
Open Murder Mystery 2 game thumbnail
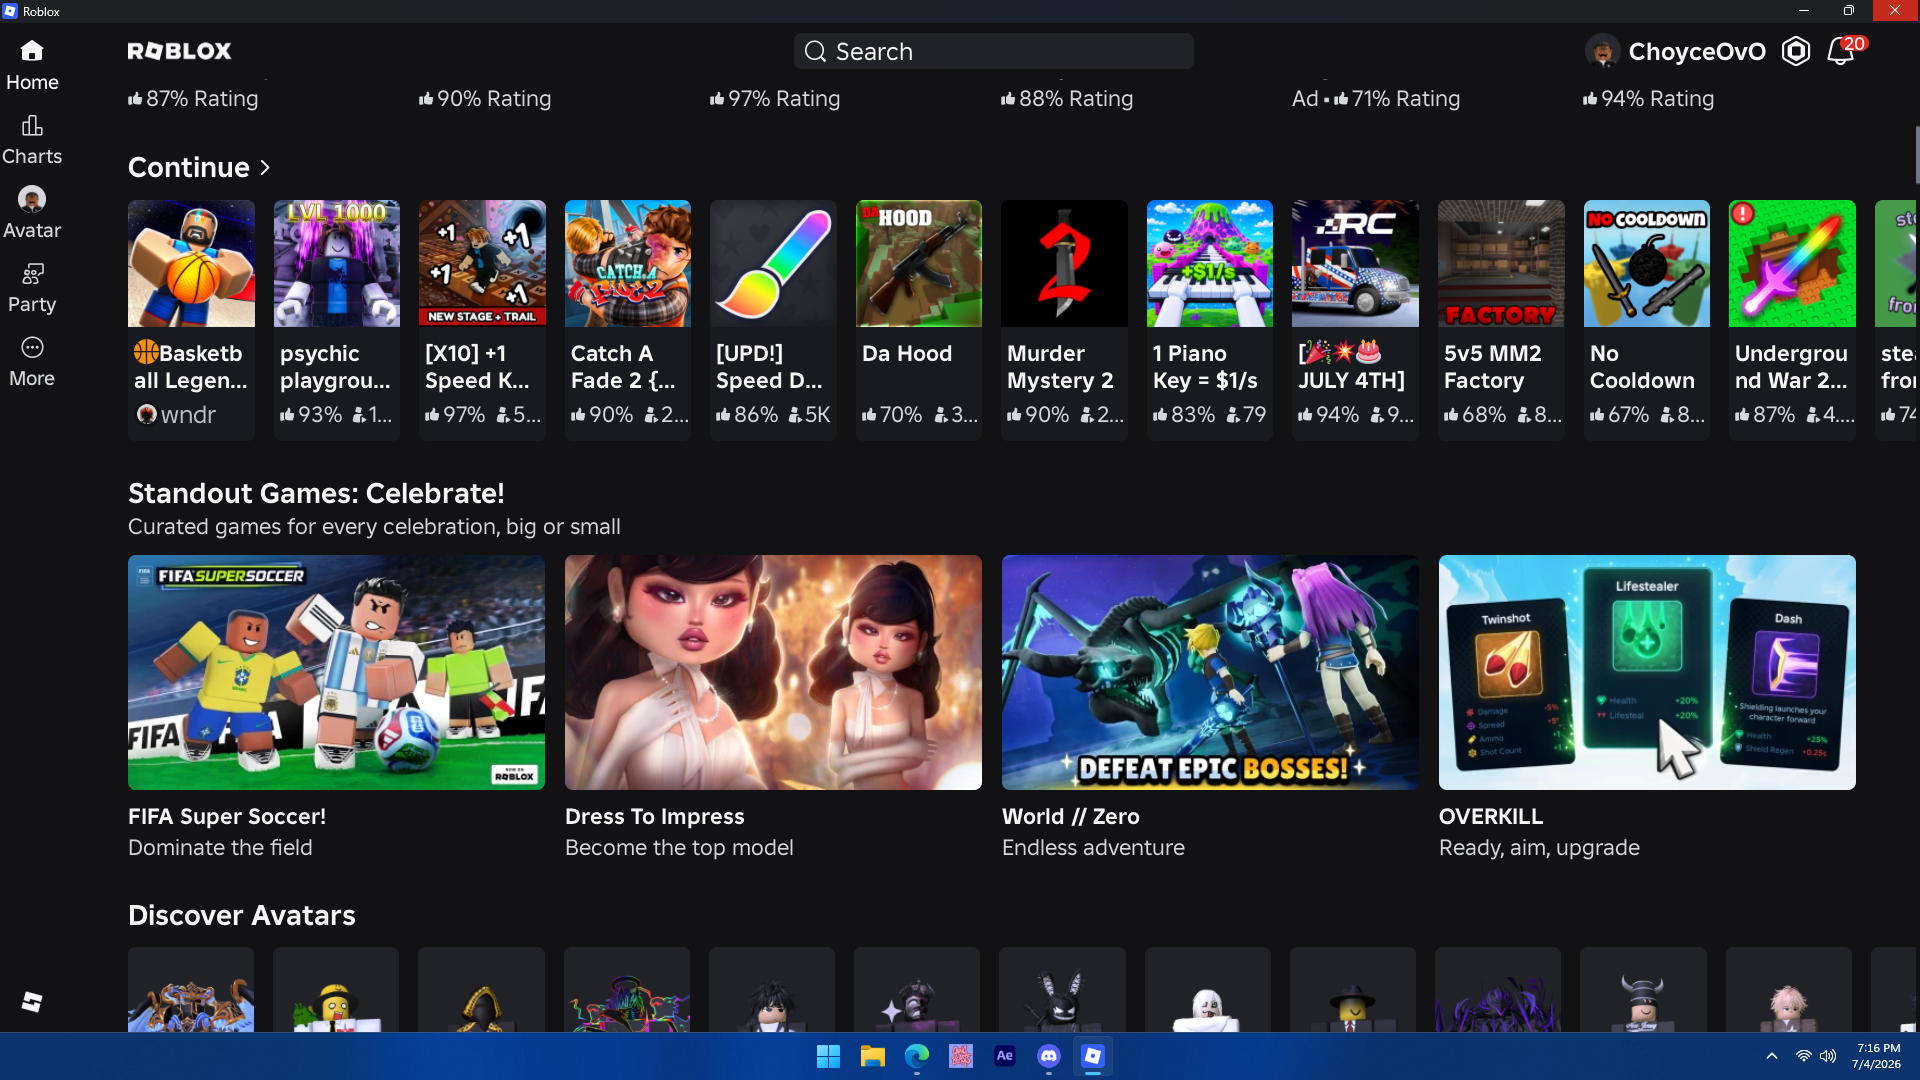1064,263
